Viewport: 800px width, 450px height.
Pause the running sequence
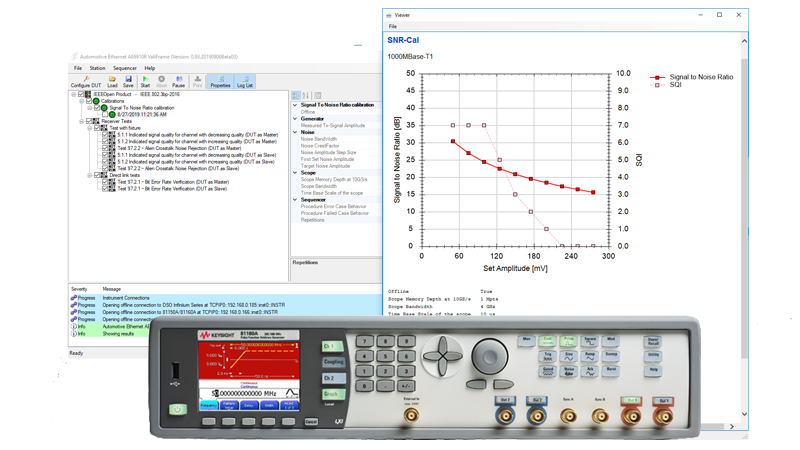(x=179, y=82)
